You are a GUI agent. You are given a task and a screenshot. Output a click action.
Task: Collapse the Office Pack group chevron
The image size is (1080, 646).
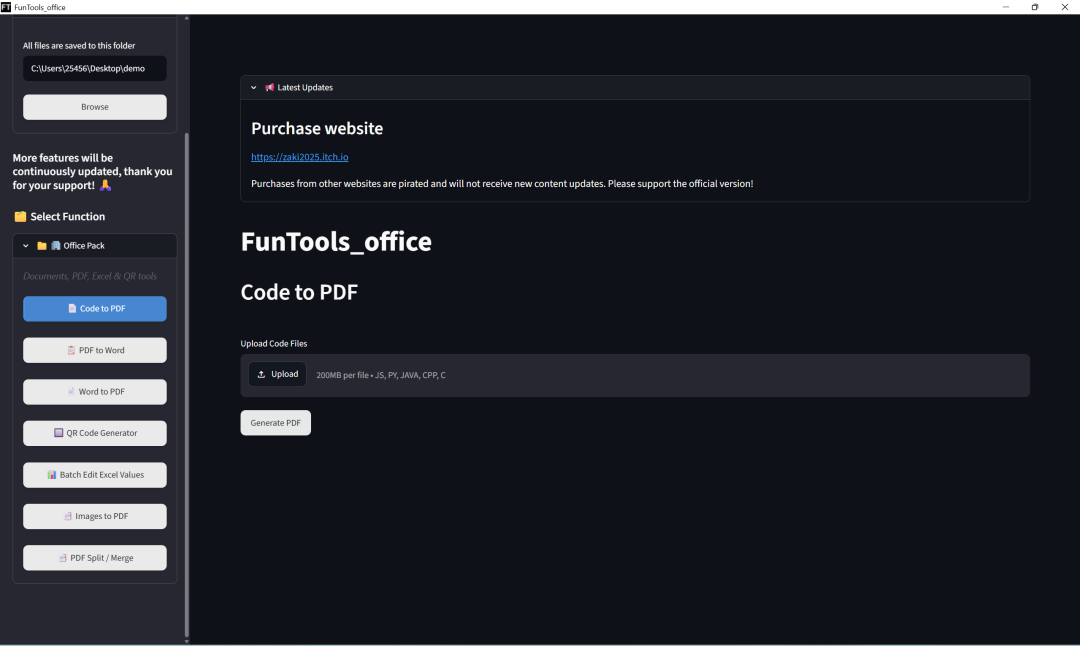[25, 246]
